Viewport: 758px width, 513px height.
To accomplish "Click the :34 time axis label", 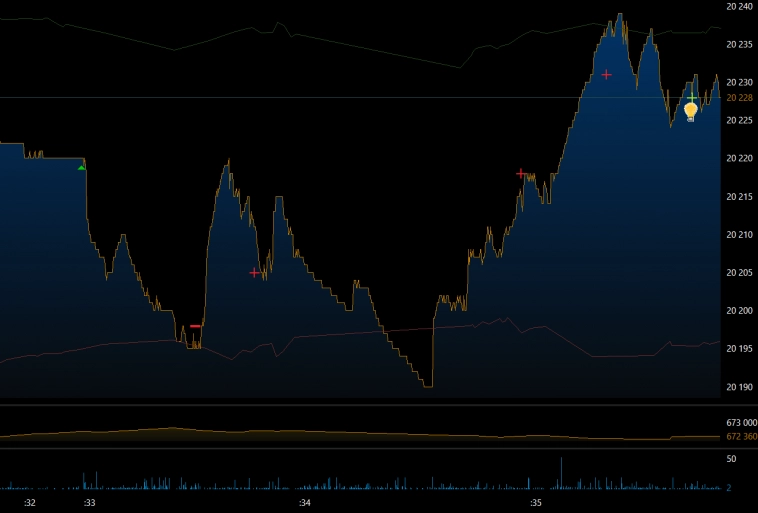I will pyautogui.click(x=305, y=503).
